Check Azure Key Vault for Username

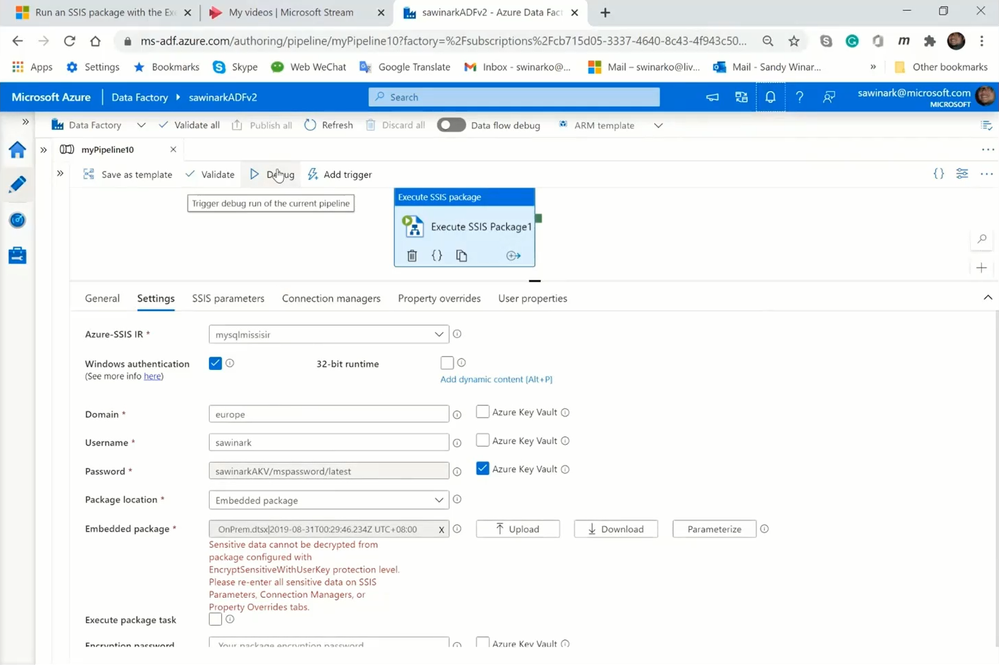tap(483, 440)
